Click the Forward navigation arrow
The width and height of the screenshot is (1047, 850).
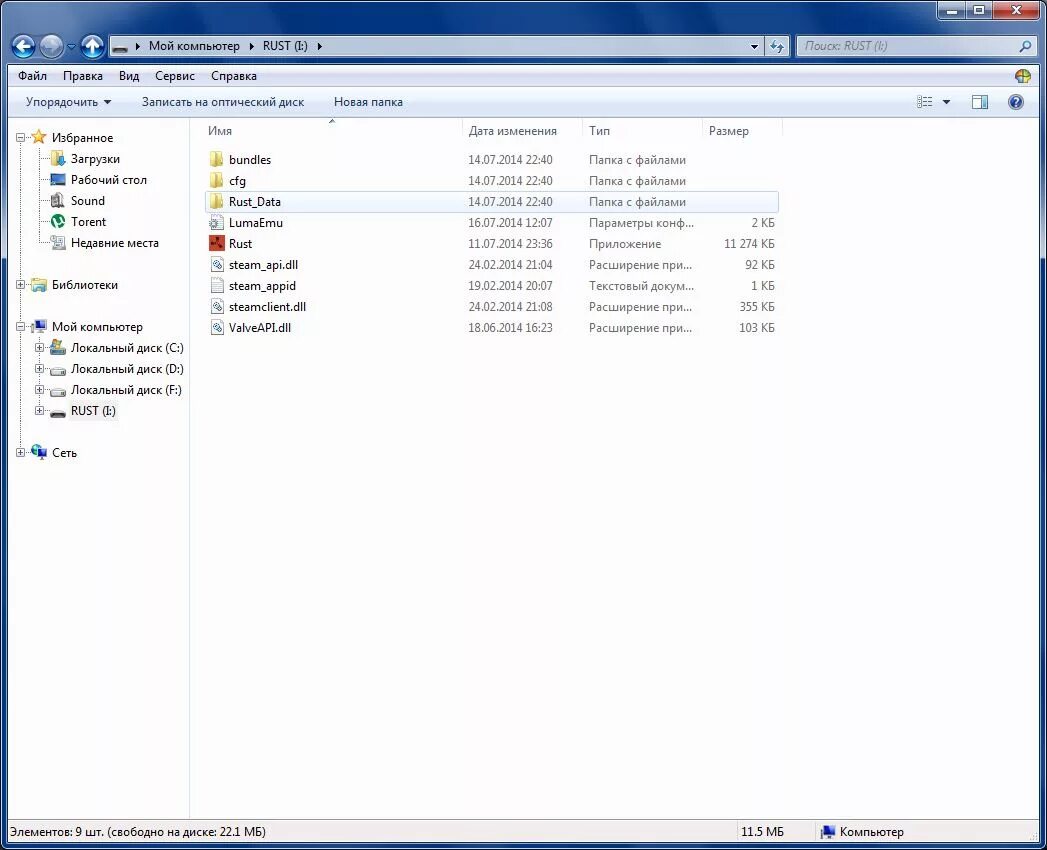point(51,46)
